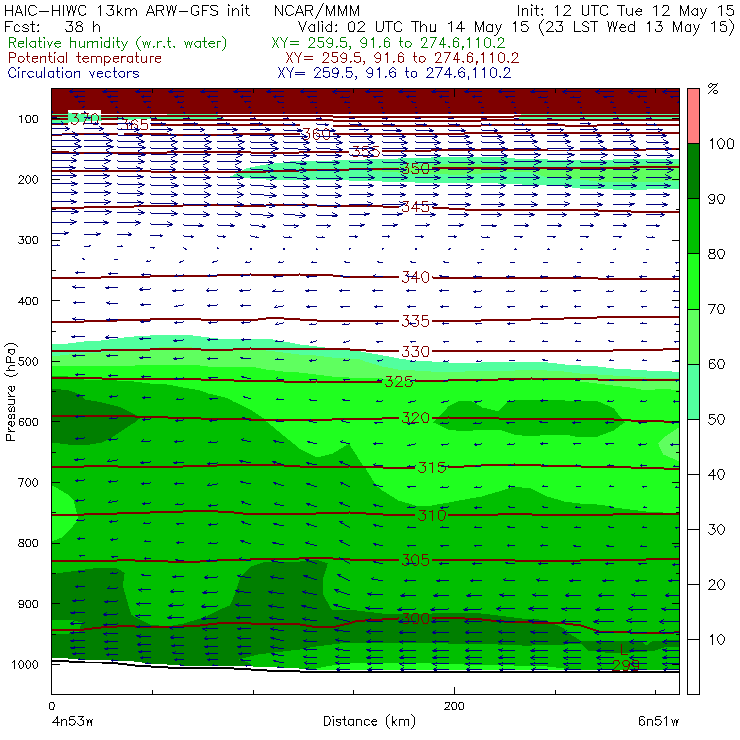This screenshot has height=740, width=740.
Task: Click the 'Relative humidity (w.r.t. water)' legend text
Action: (118, 43)
